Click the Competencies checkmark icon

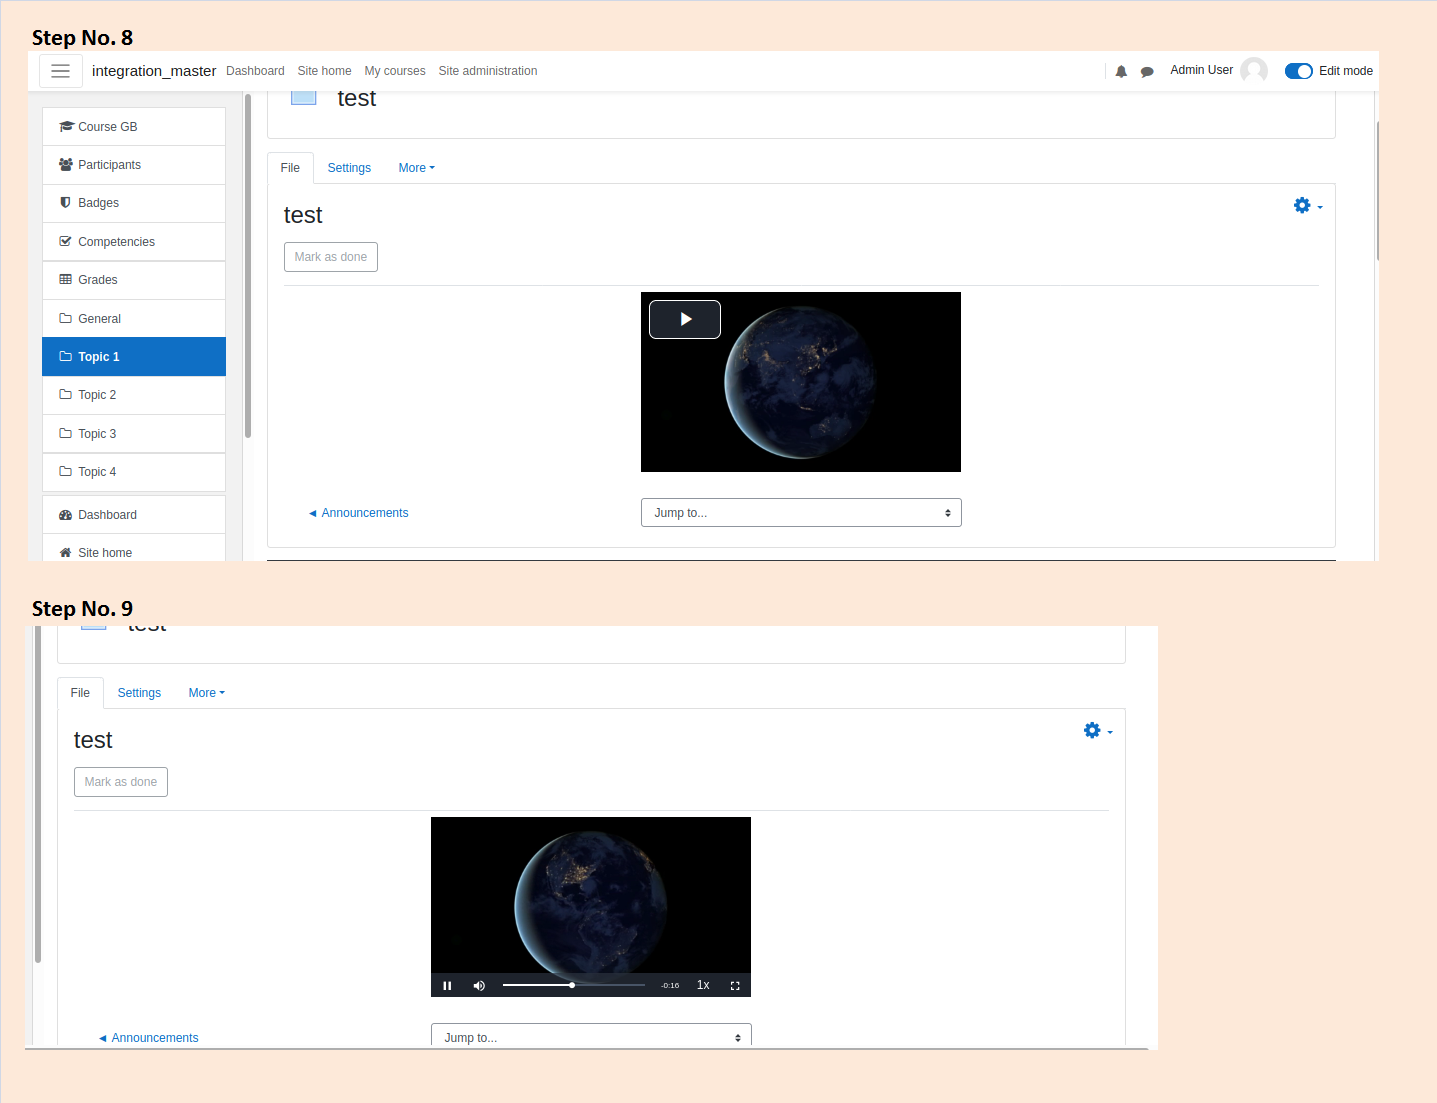(x=66, y=242)
